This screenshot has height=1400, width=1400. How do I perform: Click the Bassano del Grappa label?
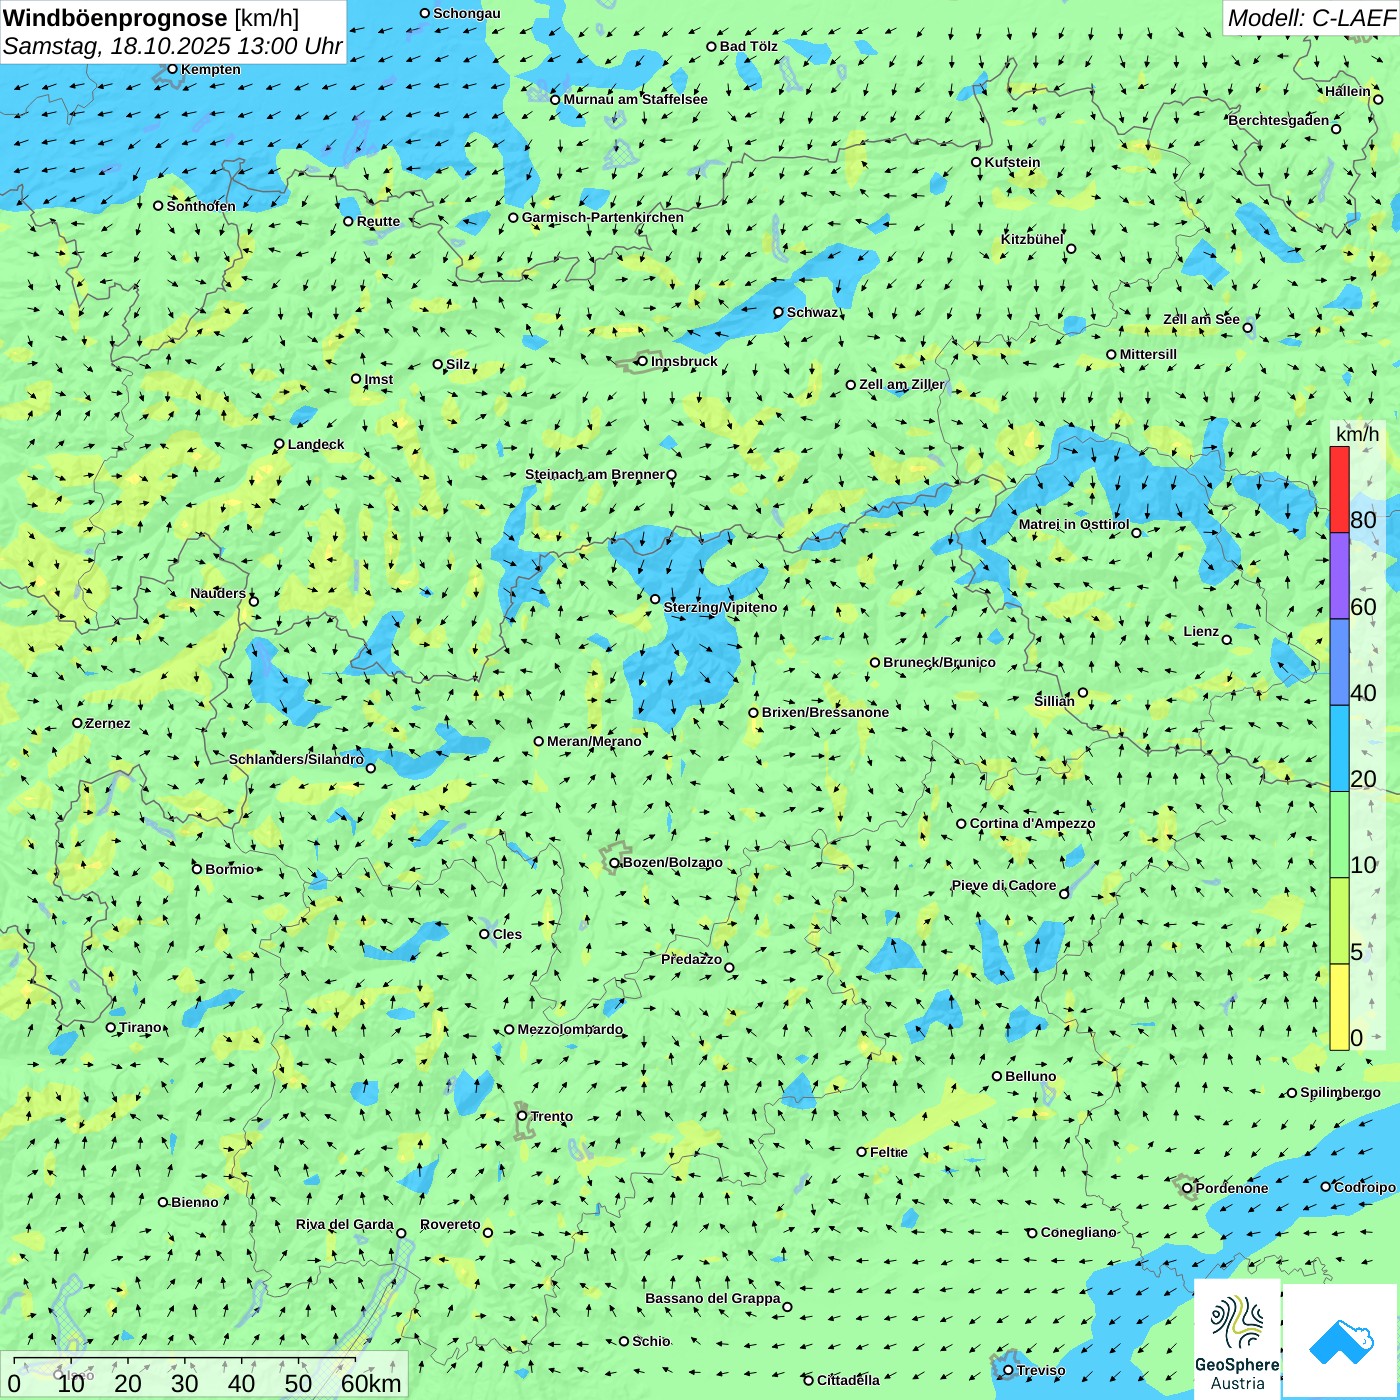(x=713, y=1298)
